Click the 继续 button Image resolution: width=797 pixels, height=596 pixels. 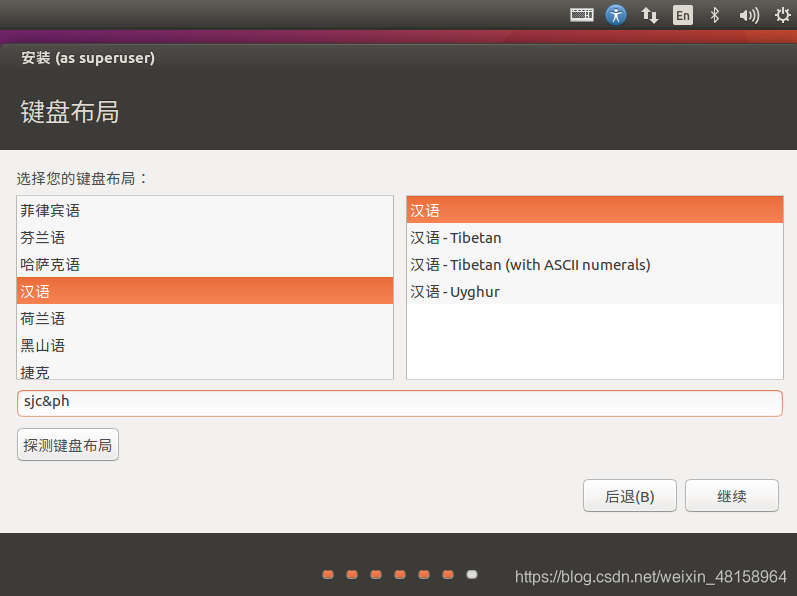click(731, 495)
